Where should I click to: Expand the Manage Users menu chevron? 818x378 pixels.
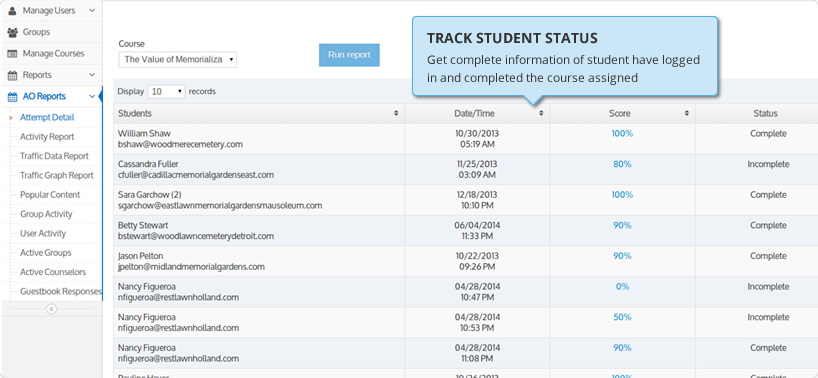[92, 10]
